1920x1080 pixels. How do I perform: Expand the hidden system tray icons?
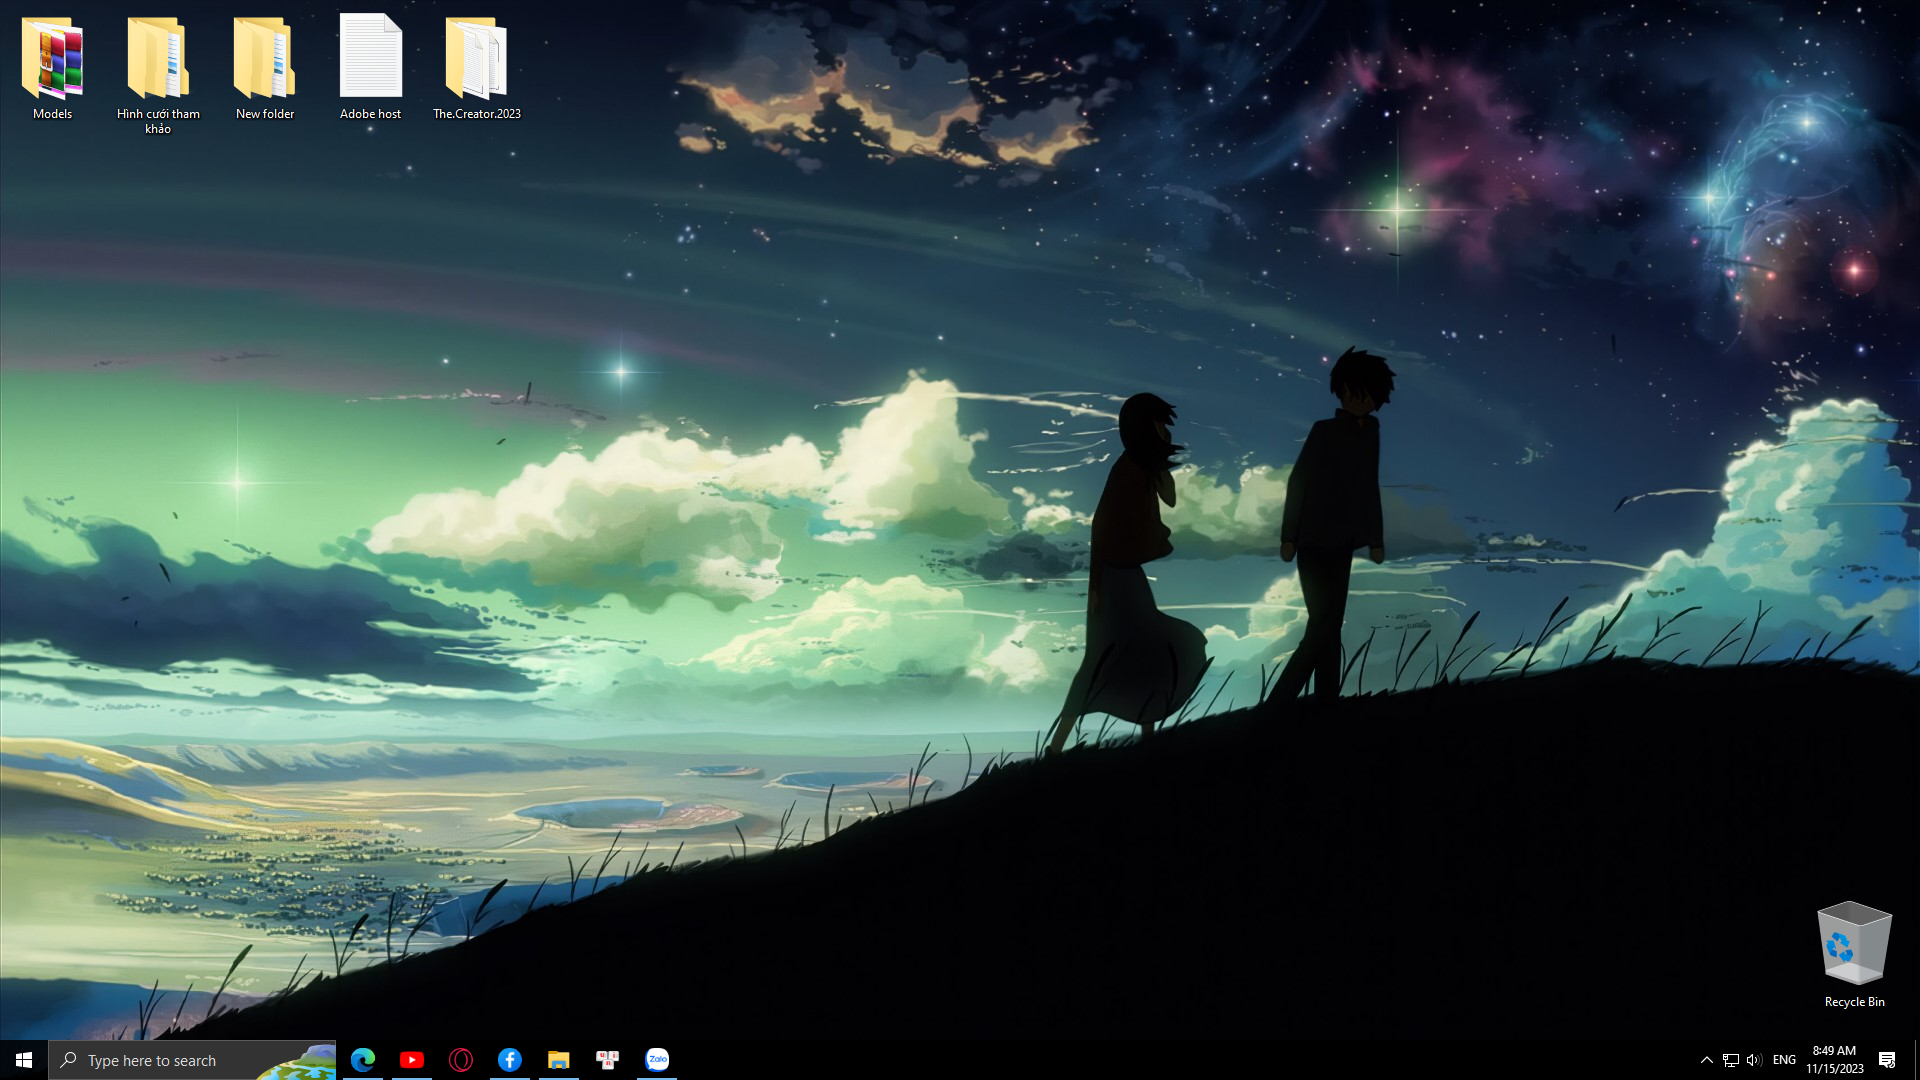(x=1707, y=1060)
